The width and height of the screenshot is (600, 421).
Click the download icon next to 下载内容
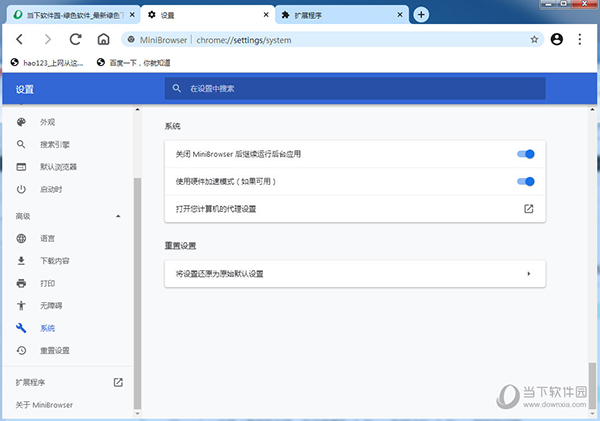pos(21,261)
